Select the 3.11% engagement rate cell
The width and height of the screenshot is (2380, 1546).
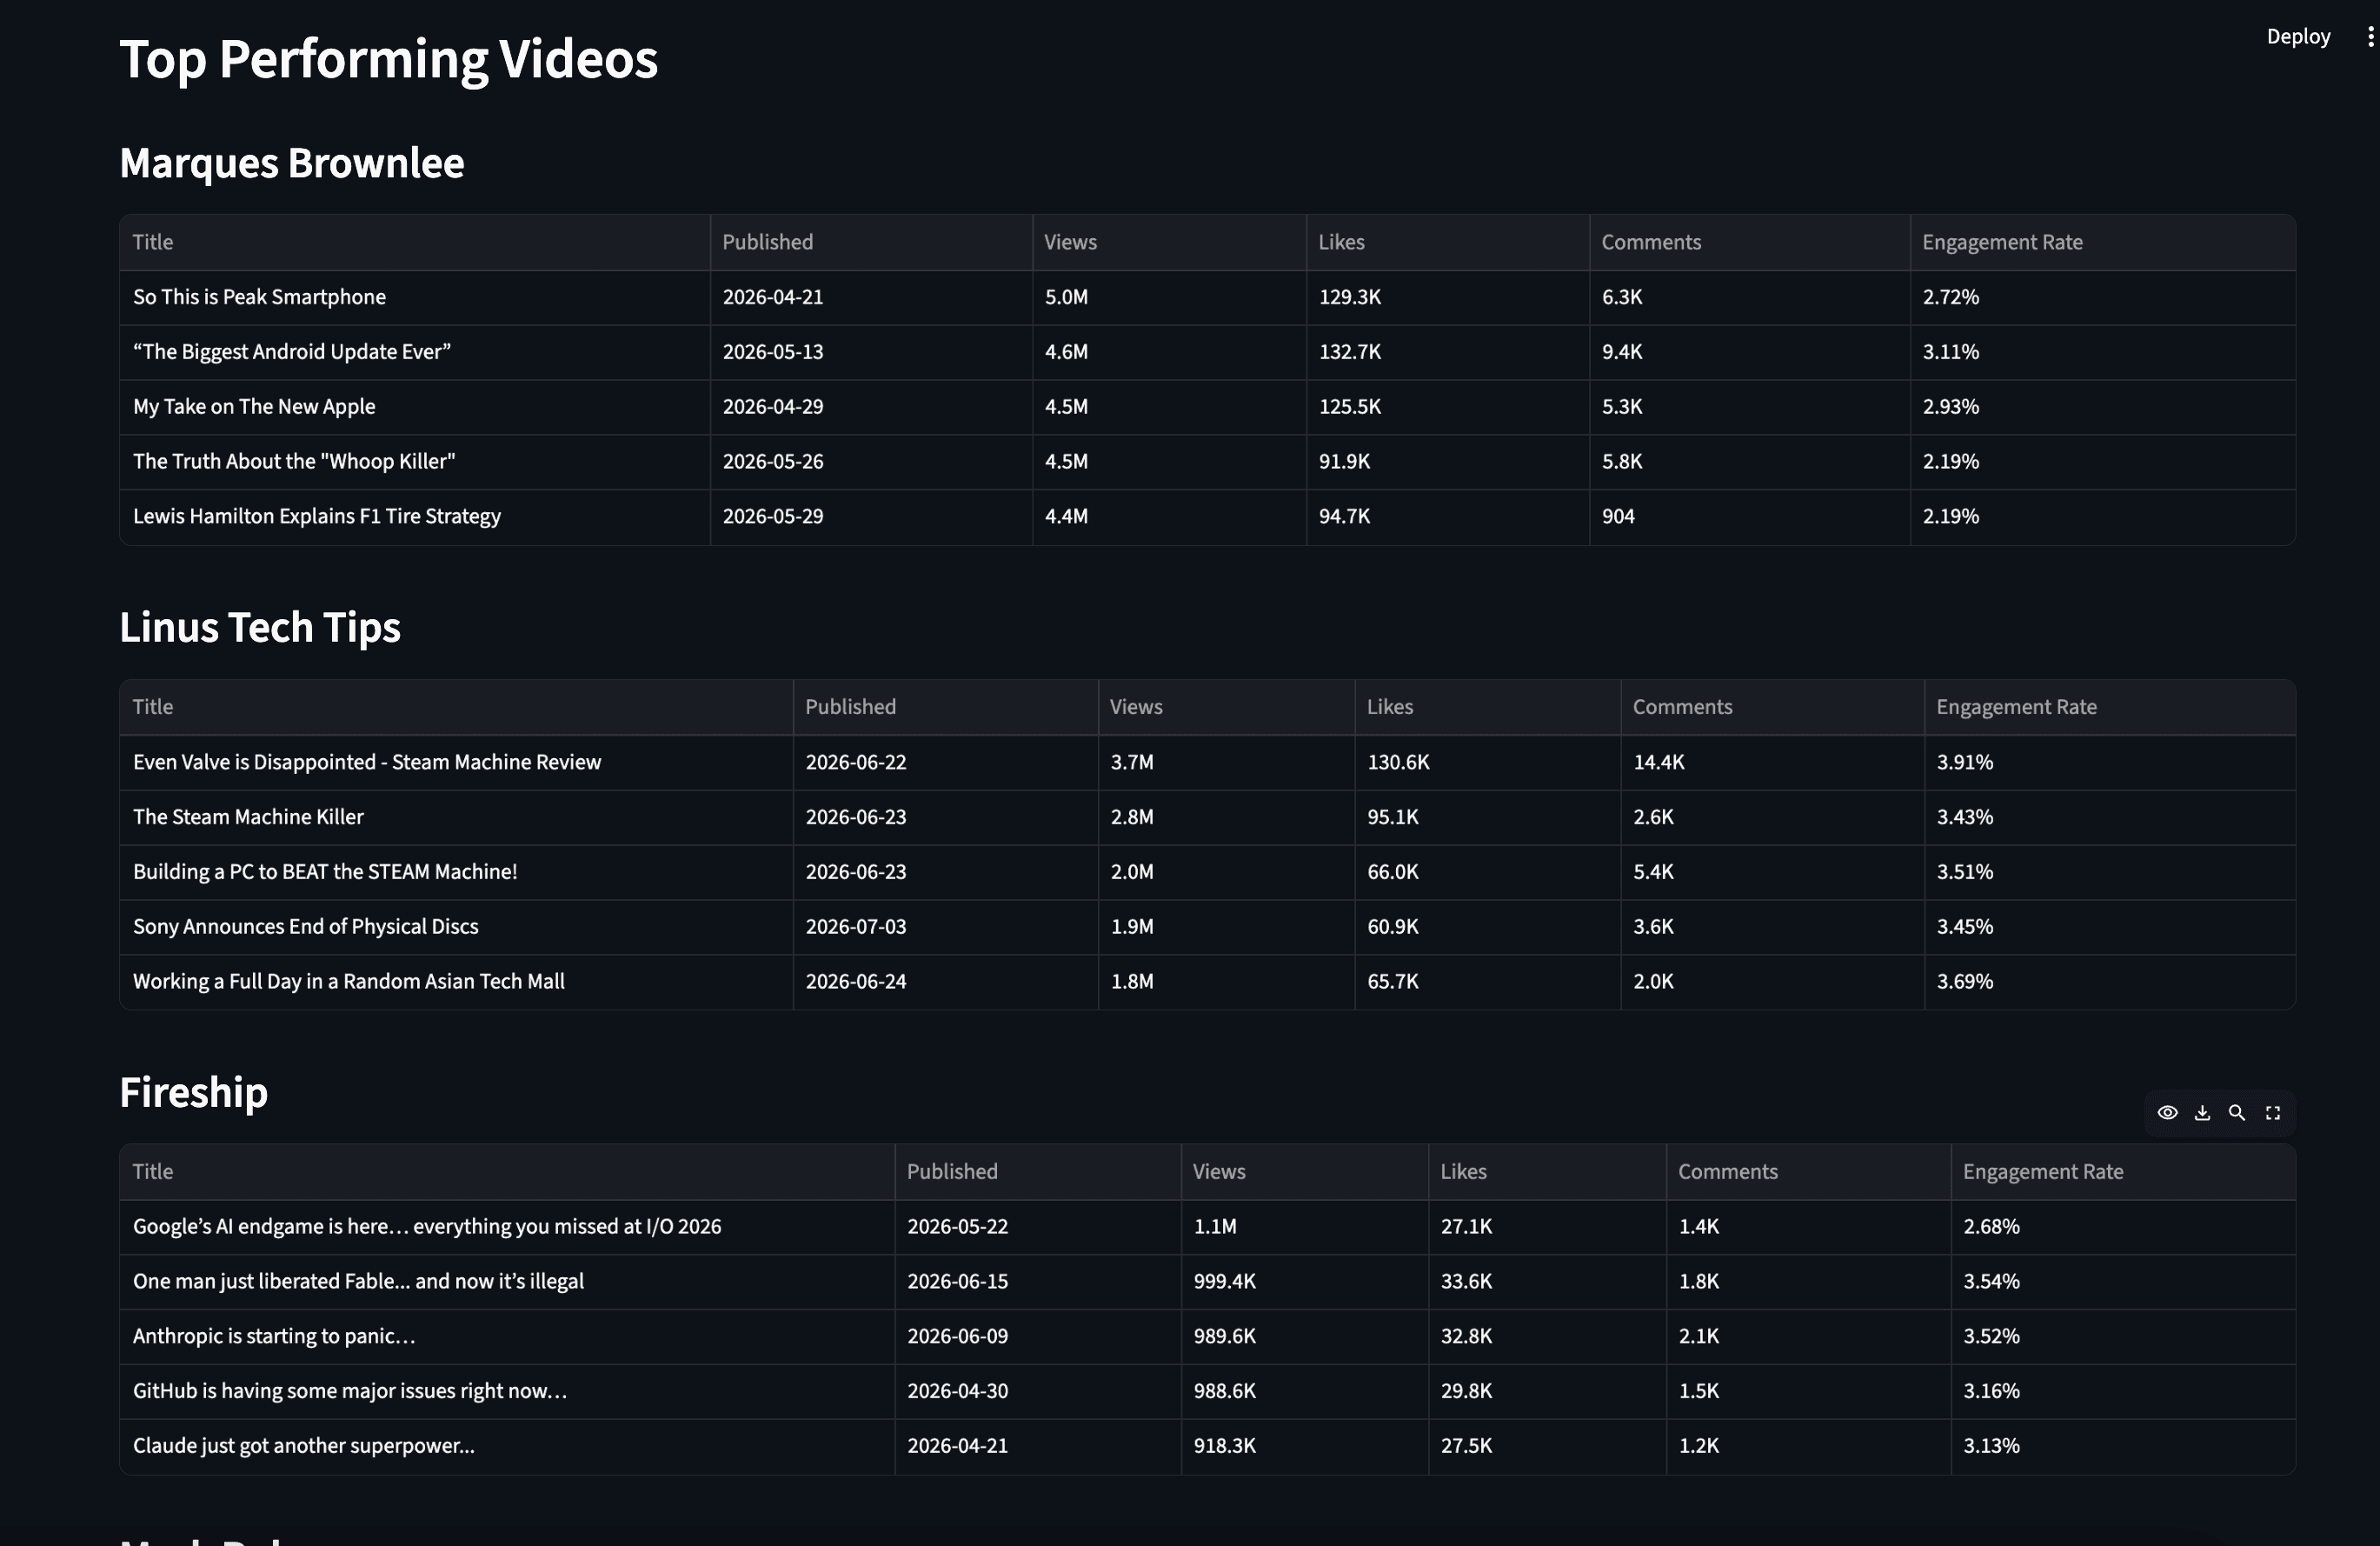click(x=2103, y=352)
